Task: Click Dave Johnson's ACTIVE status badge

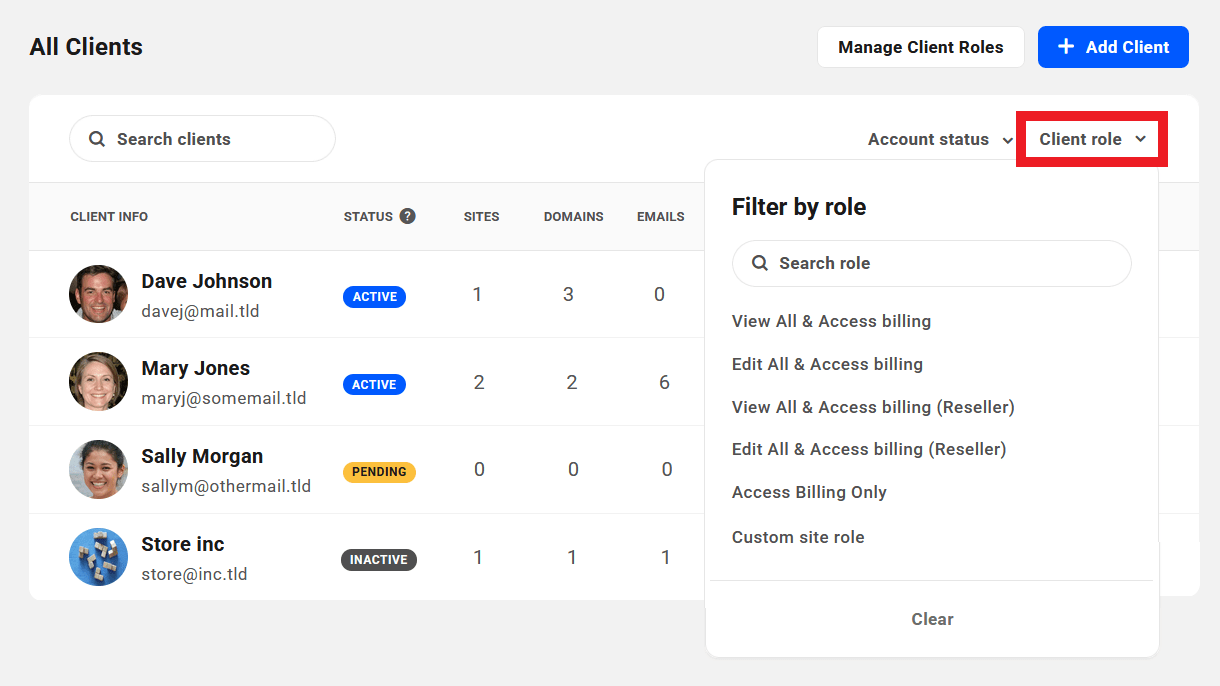Action: (374, 297)
